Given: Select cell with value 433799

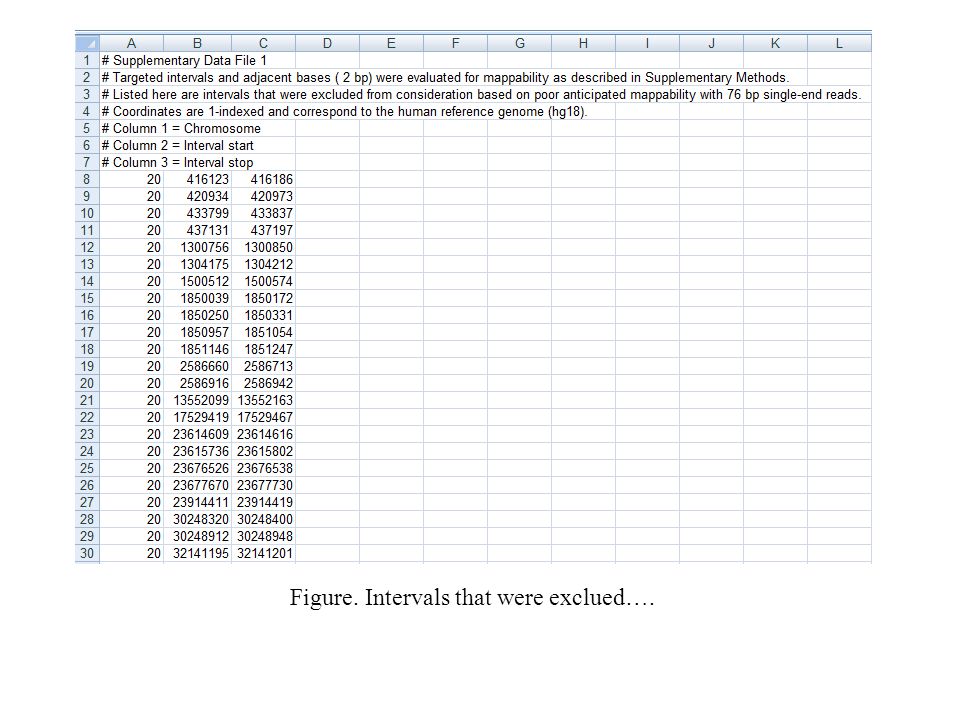Looking at the screenshot, I should [x=197, y=213].
